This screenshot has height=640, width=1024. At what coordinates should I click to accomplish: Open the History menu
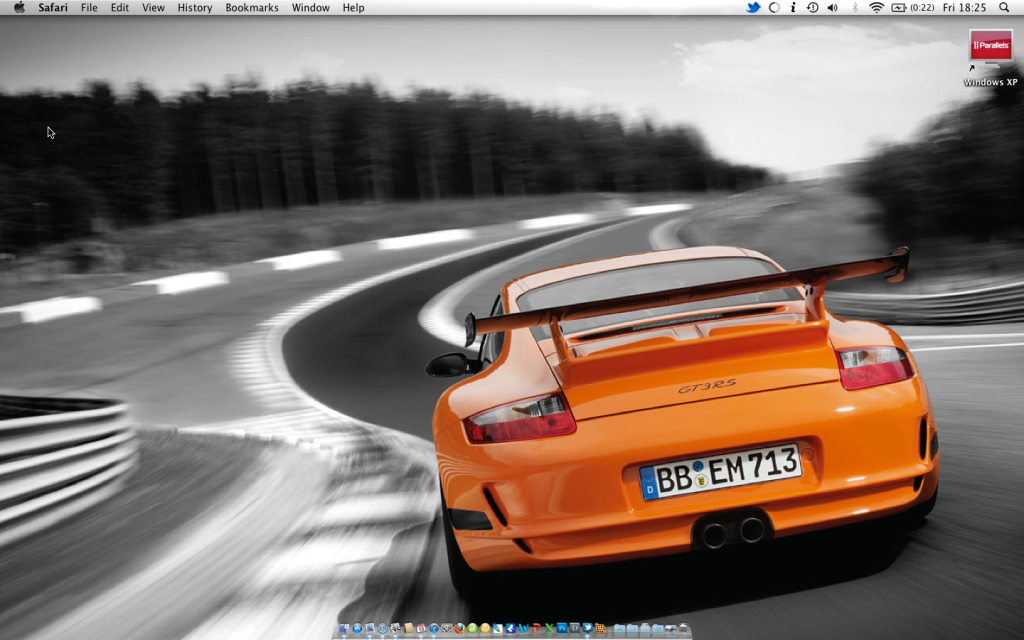[194, 7]
